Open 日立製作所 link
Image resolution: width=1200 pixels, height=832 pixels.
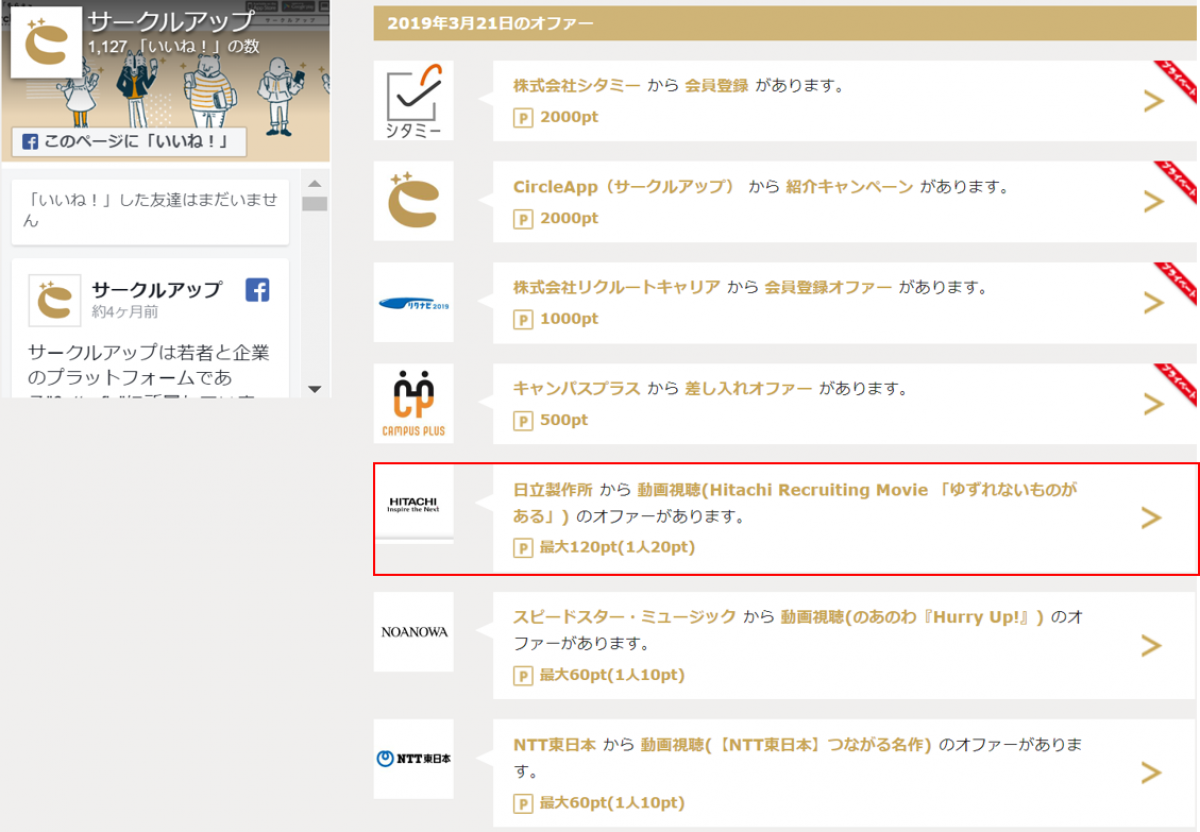(553, 490)
